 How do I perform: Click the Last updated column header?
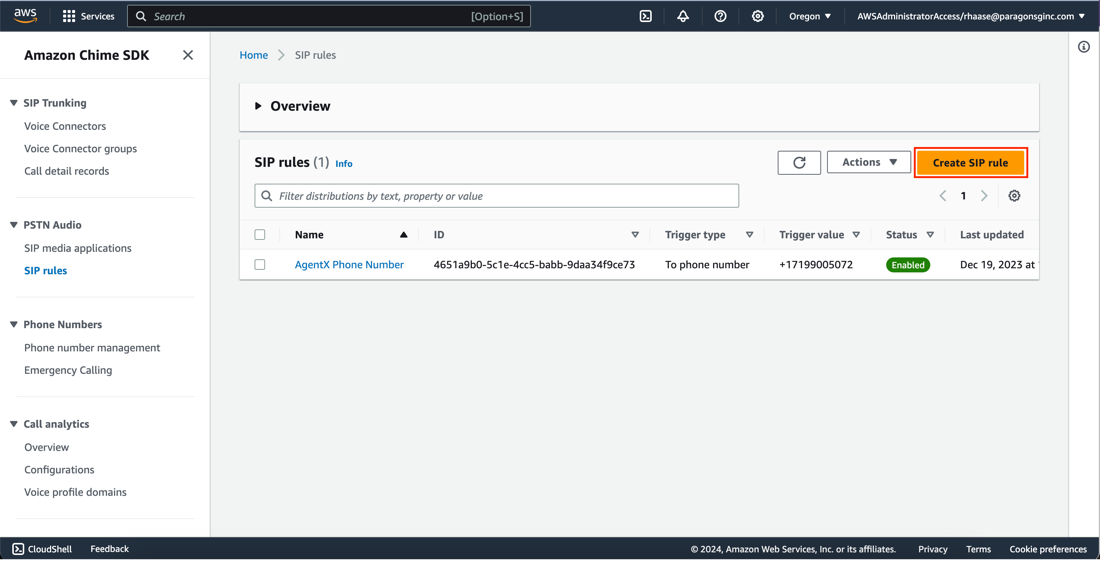tap(992, 235)
